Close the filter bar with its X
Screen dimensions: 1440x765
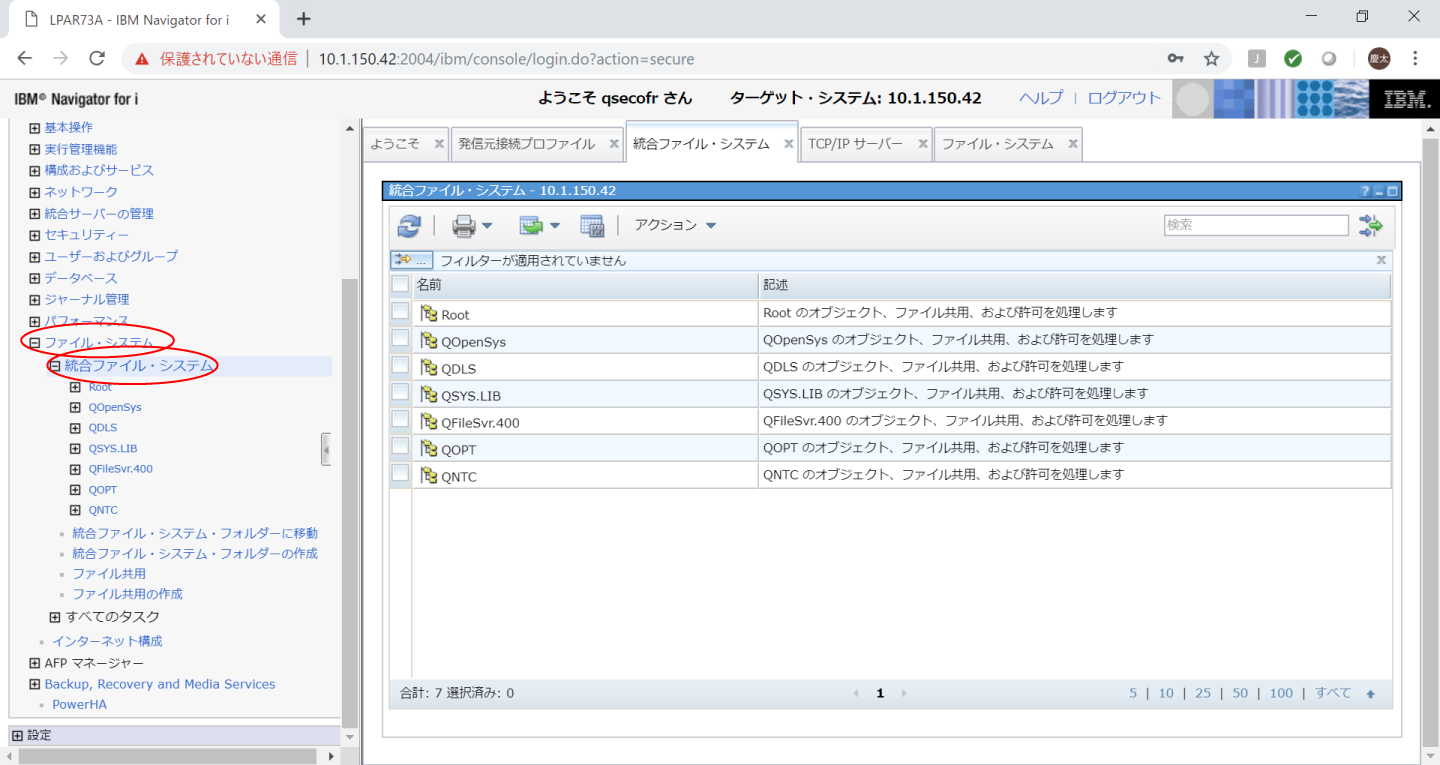pyautogui.click(x=1381, y=260)
